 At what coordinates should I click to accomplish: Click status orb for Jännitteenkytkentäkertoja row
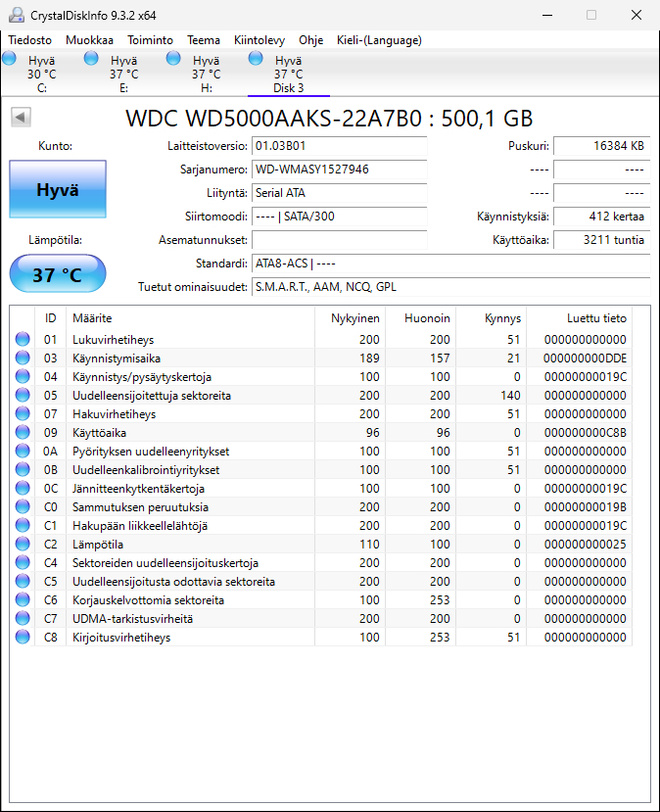point(22,488)
